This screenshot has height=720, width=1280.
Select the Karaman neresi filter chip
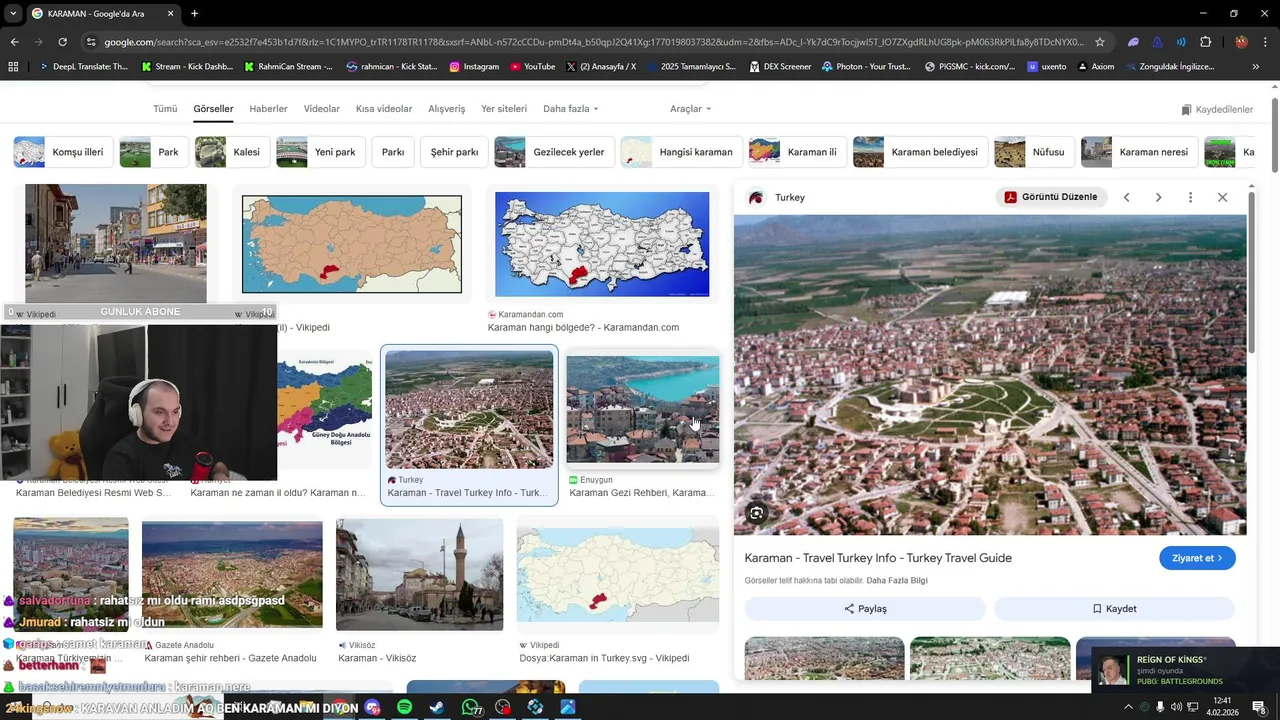[1139, 152]
